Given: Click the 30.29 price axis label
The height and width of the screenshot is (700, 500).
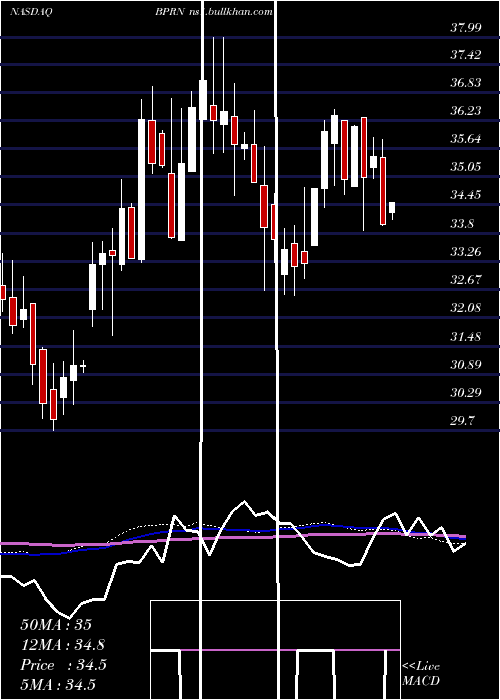Looking at the screenshot, I should coord(466,393).
